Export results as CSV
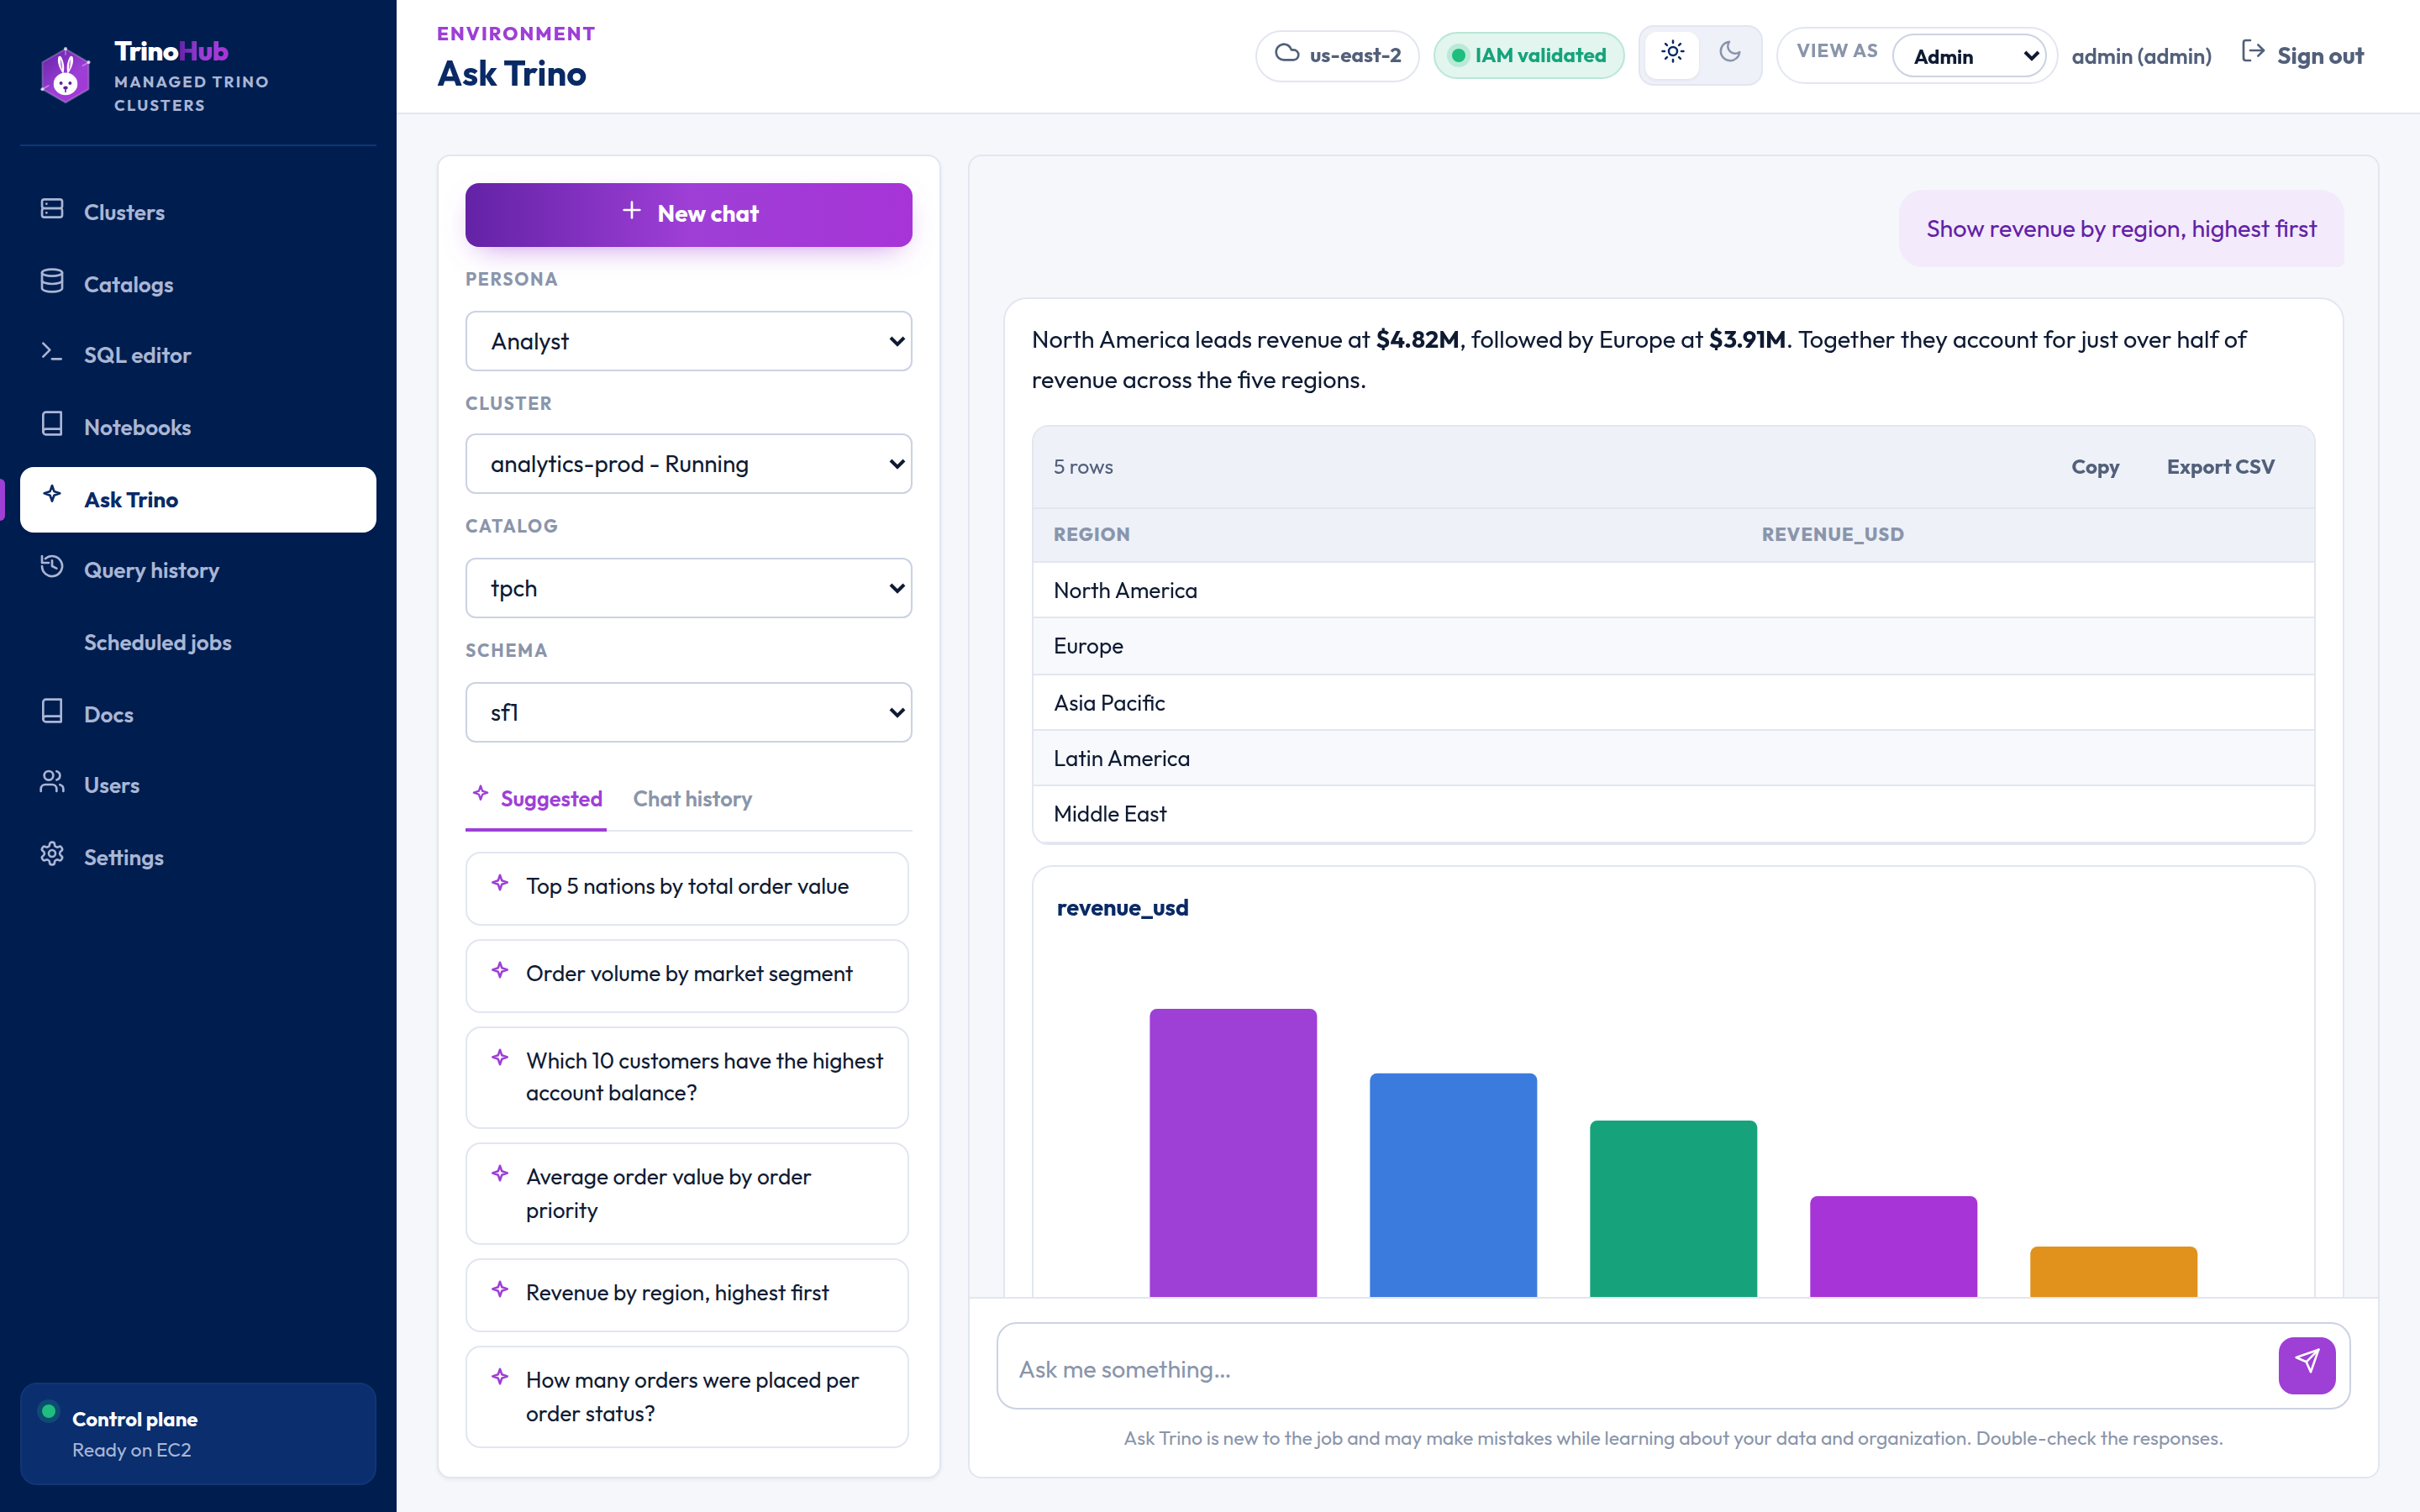The height and width of the screenshot is (1512, 2420). pyautogui.click(x=2220, y=467)
